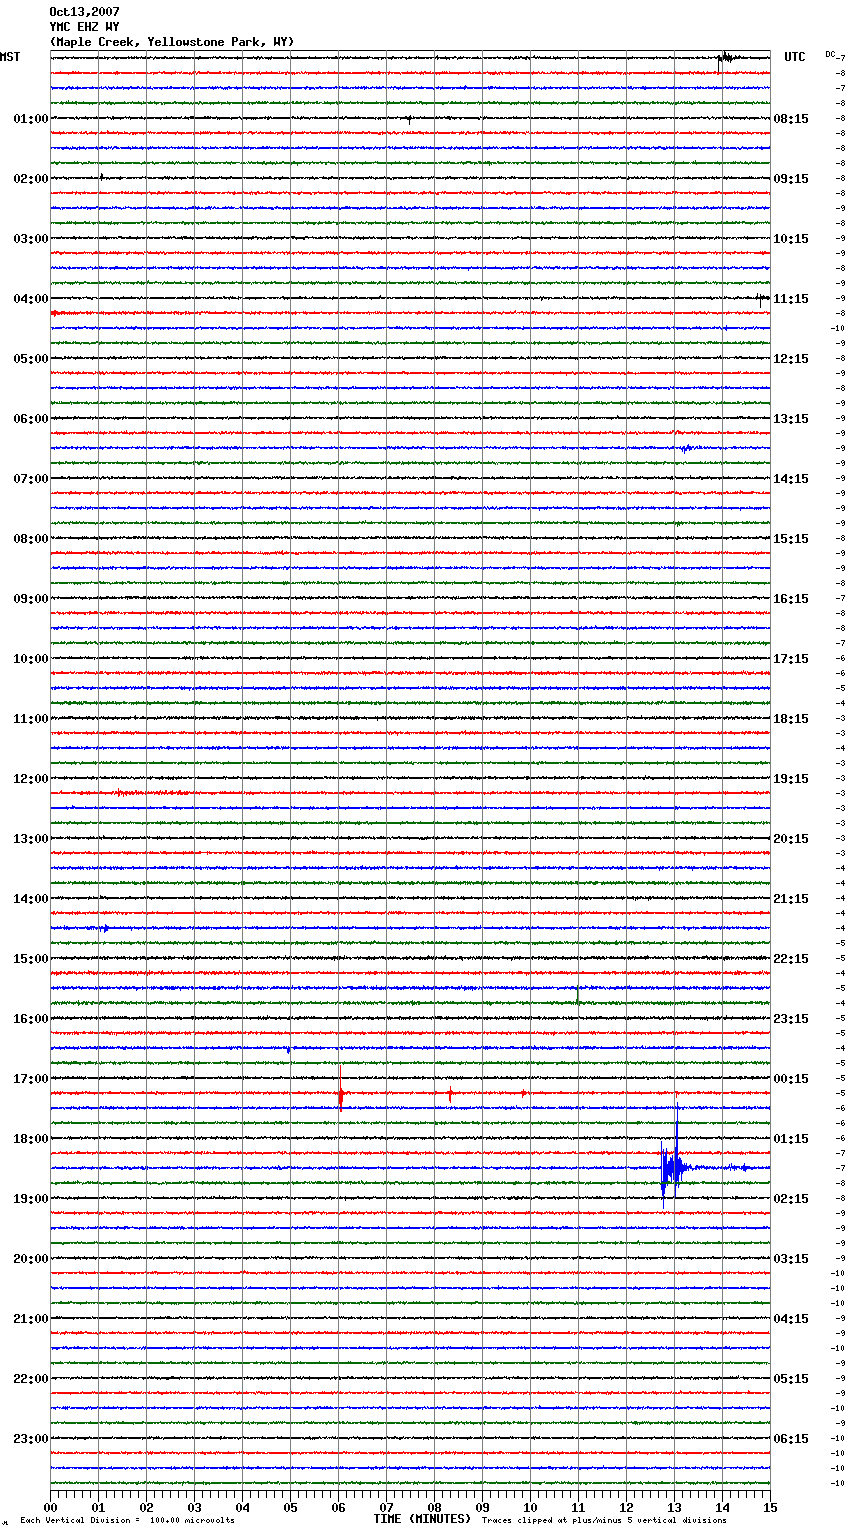Click the TIME (MINUTES) axis title
Screen dimensions: 850x1534
[x=422, y=1519]
